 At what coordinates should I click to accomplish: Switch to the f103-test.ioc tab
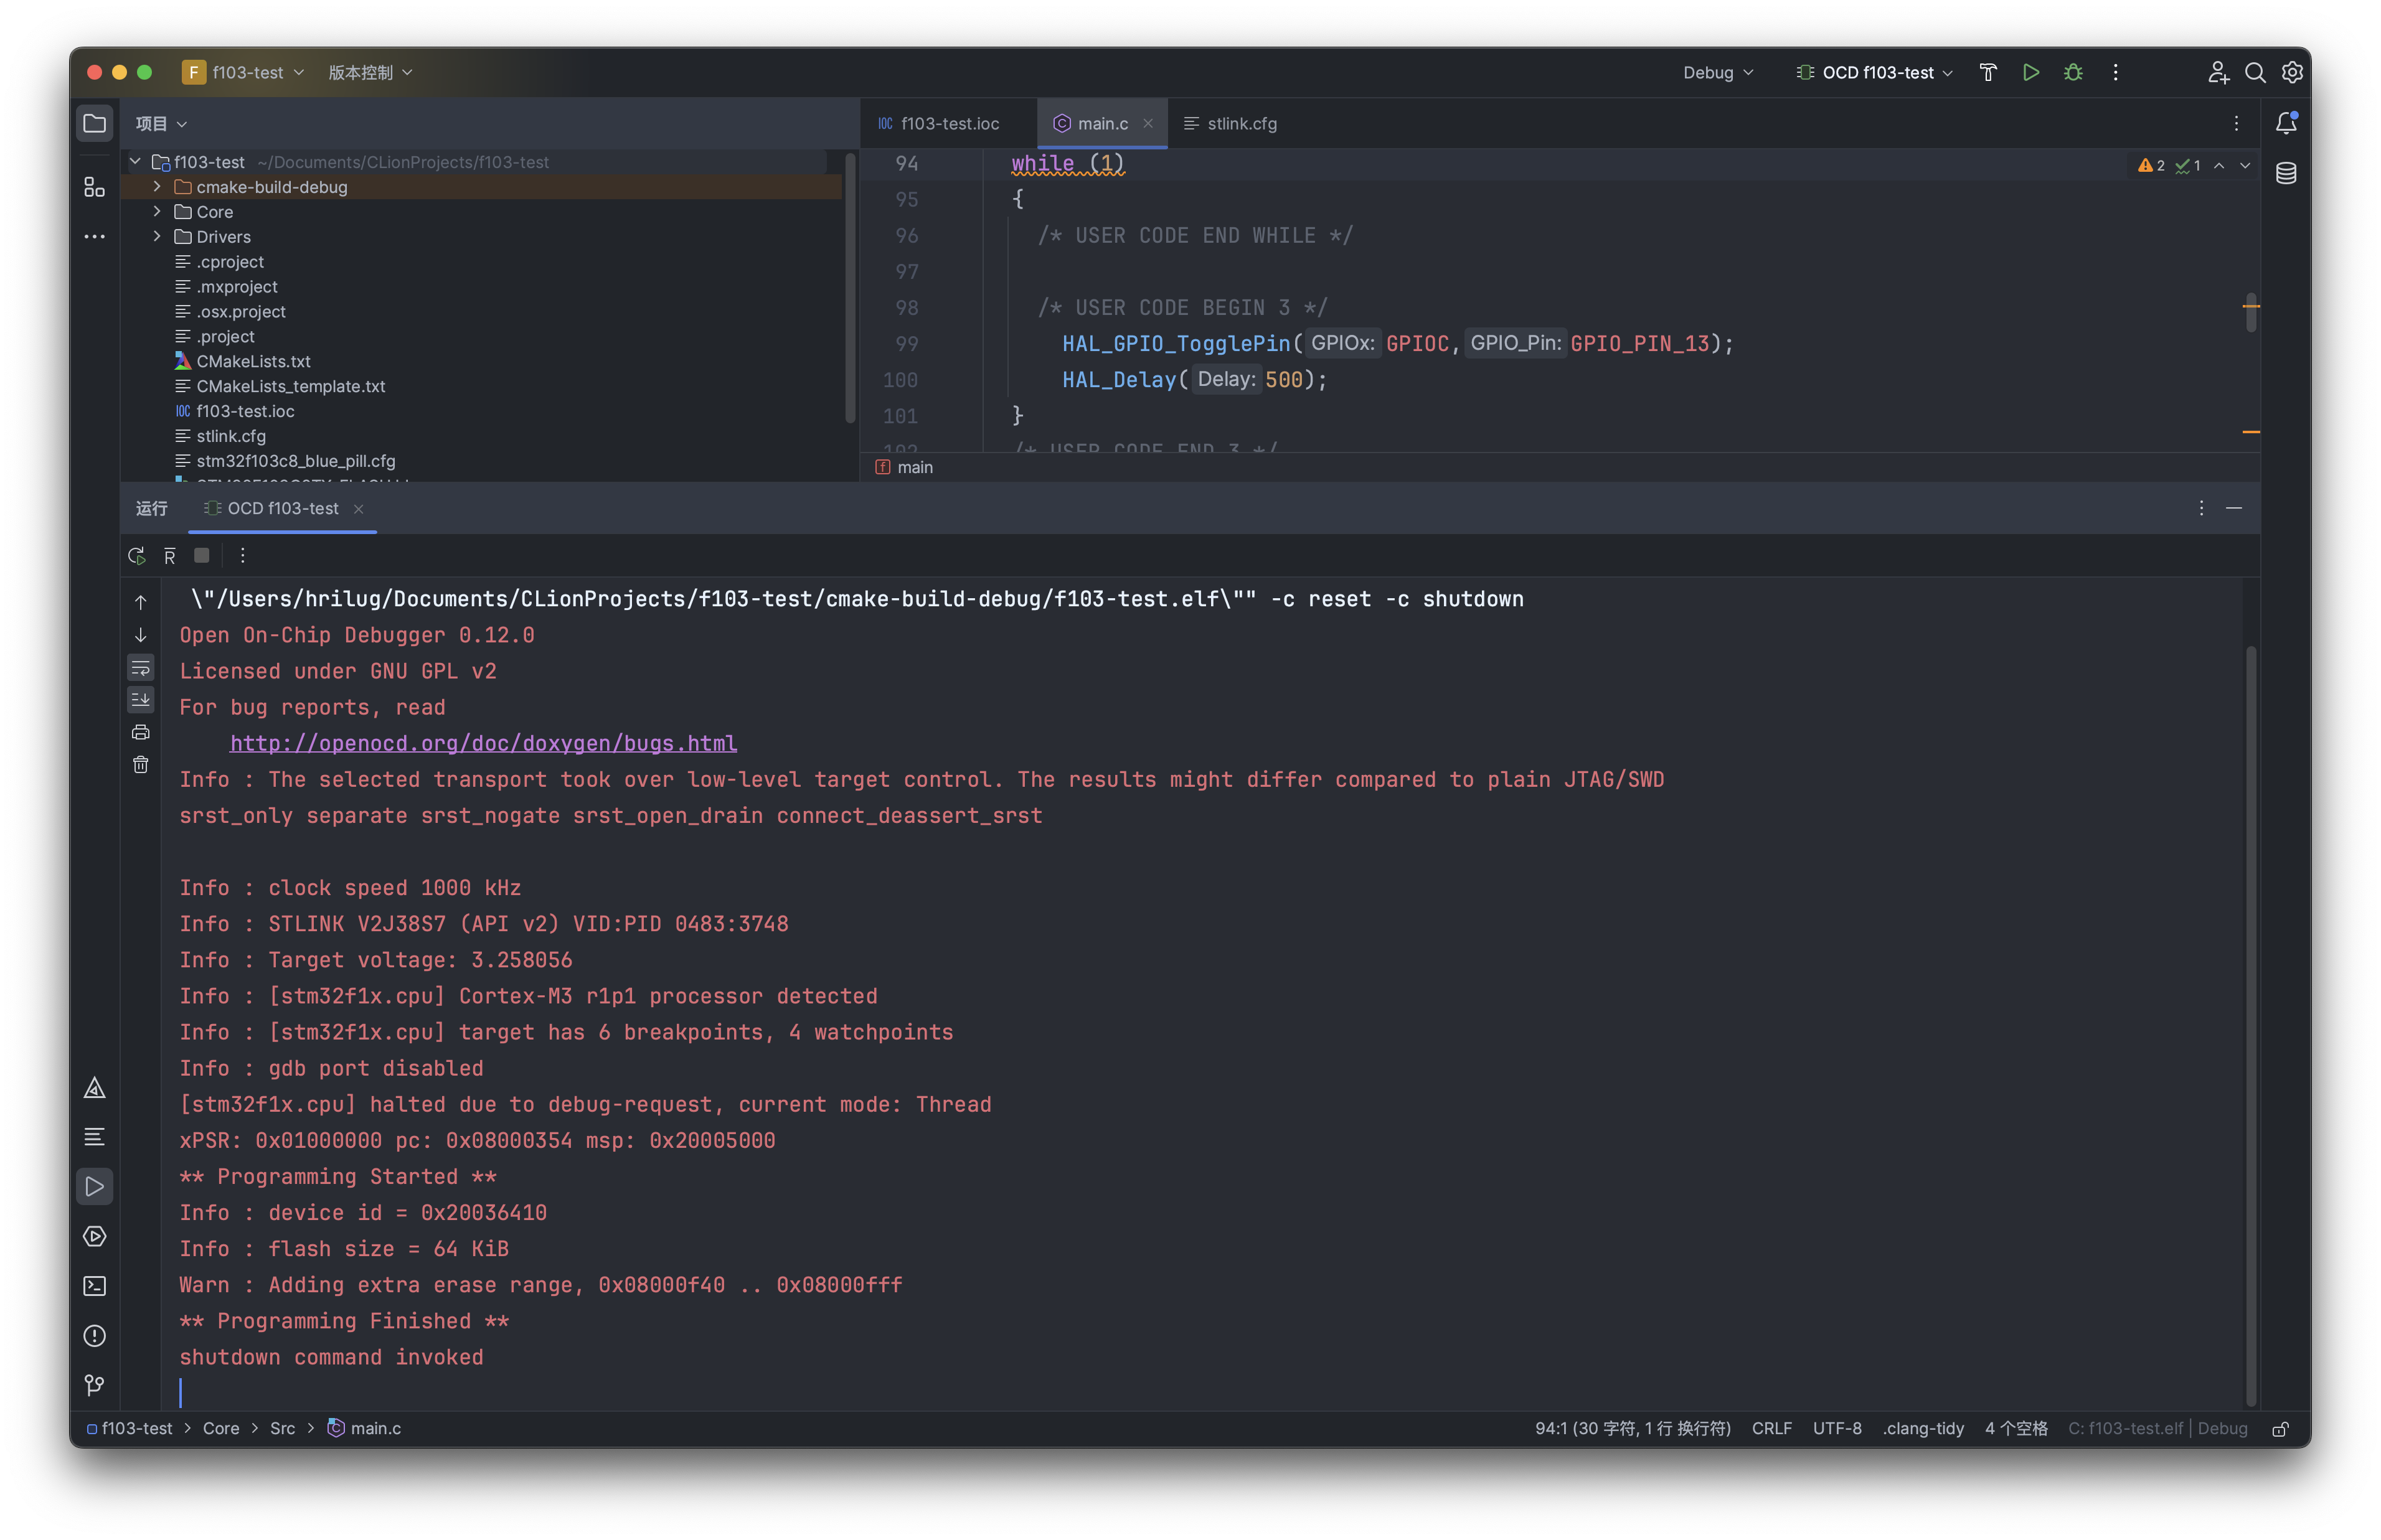click(x=939, y=123)
